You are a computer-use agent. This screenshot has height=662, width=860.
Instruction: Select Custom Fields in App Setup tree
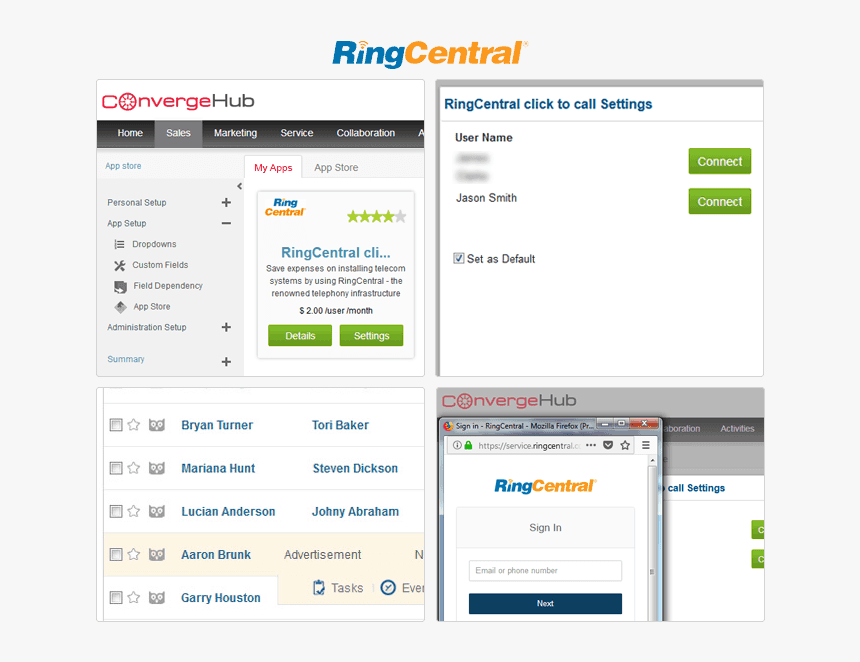coord(160,265)
